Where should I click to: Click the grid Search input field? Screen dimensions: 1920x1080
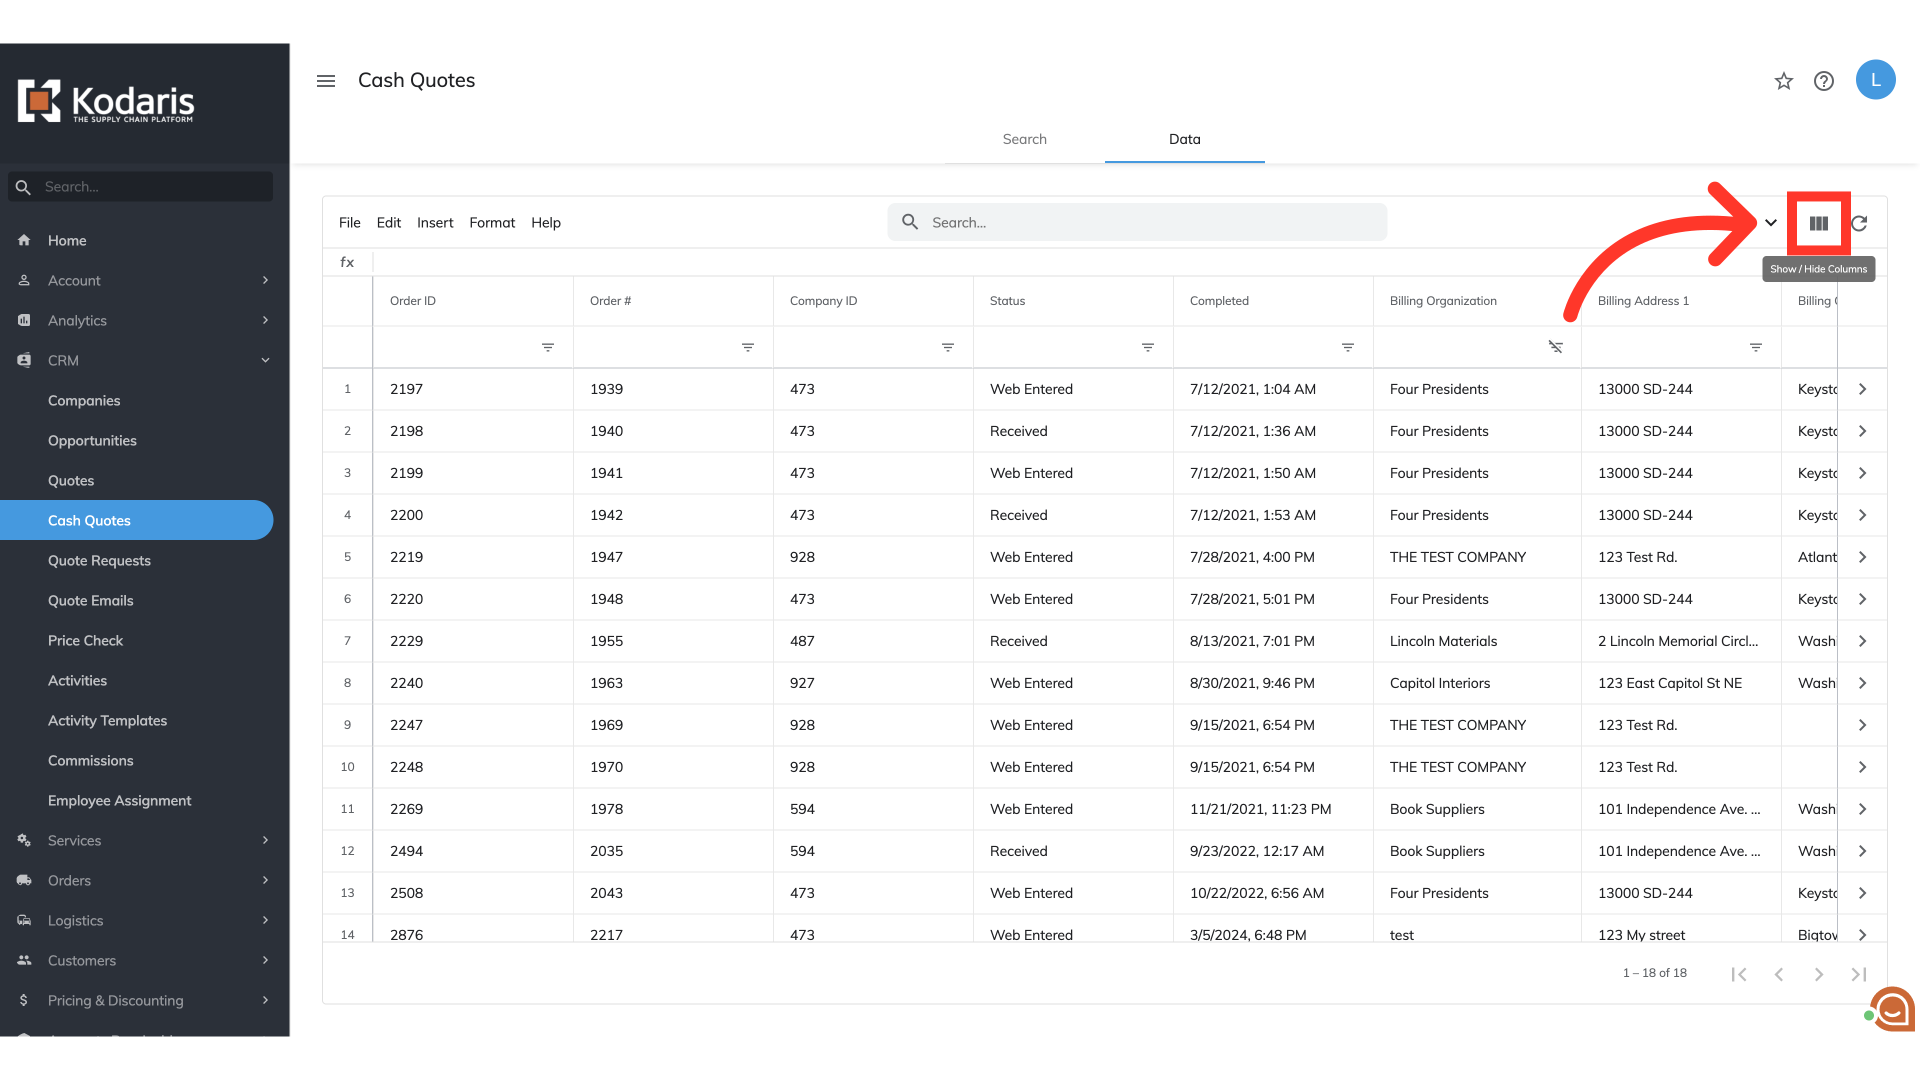point(1150,222)
